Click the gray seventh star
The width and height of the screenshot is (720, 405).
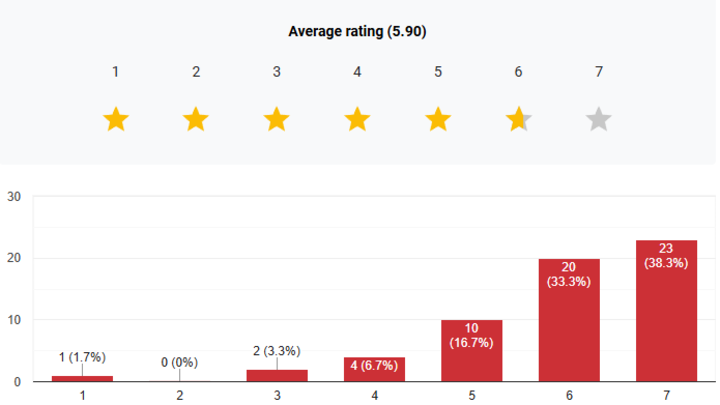click(599, 120)
